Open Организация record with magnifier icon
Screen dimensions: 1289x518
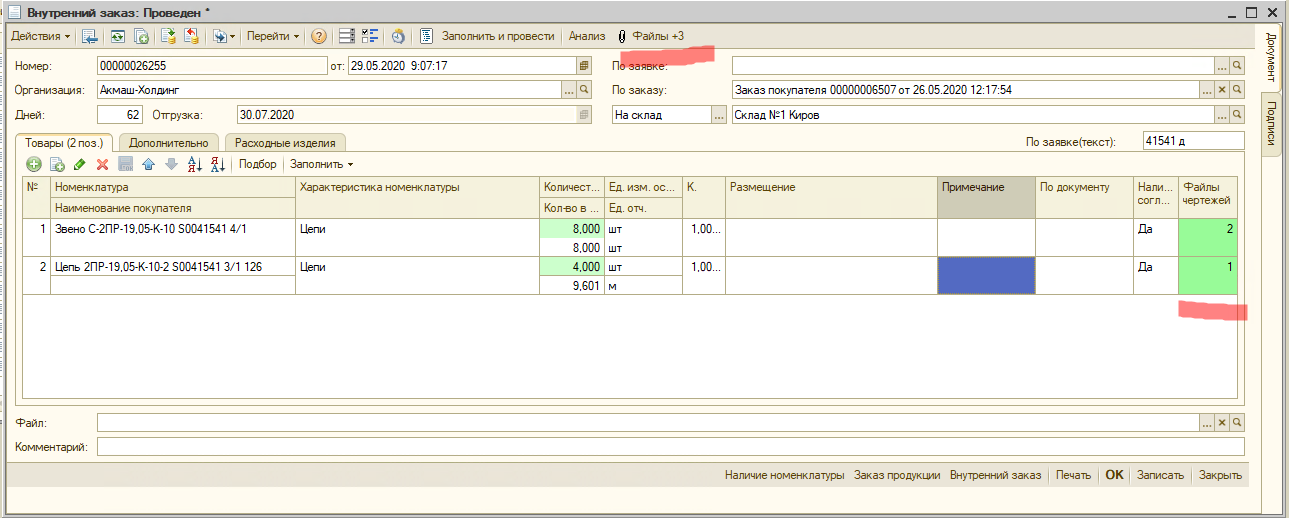(x=584, y=90)
